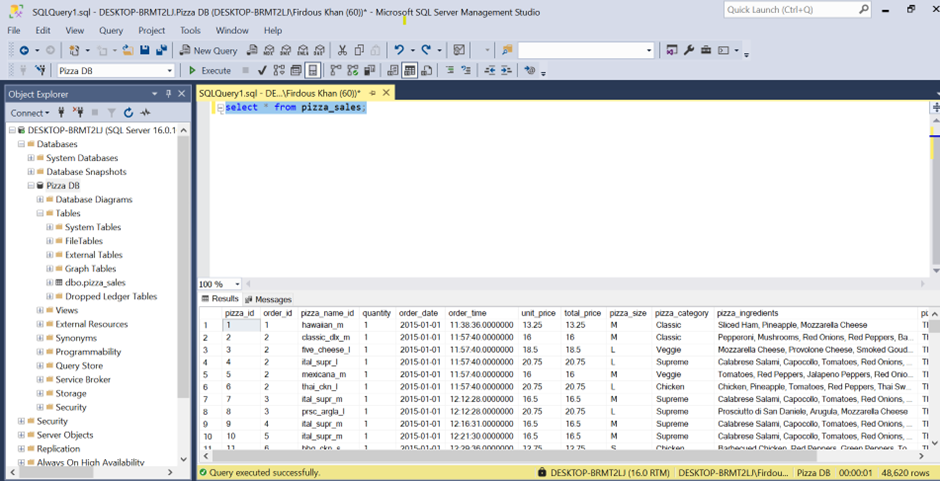Toggle Results to File mode
Viewport: 940px width, 481px height.
click(426, 71)
